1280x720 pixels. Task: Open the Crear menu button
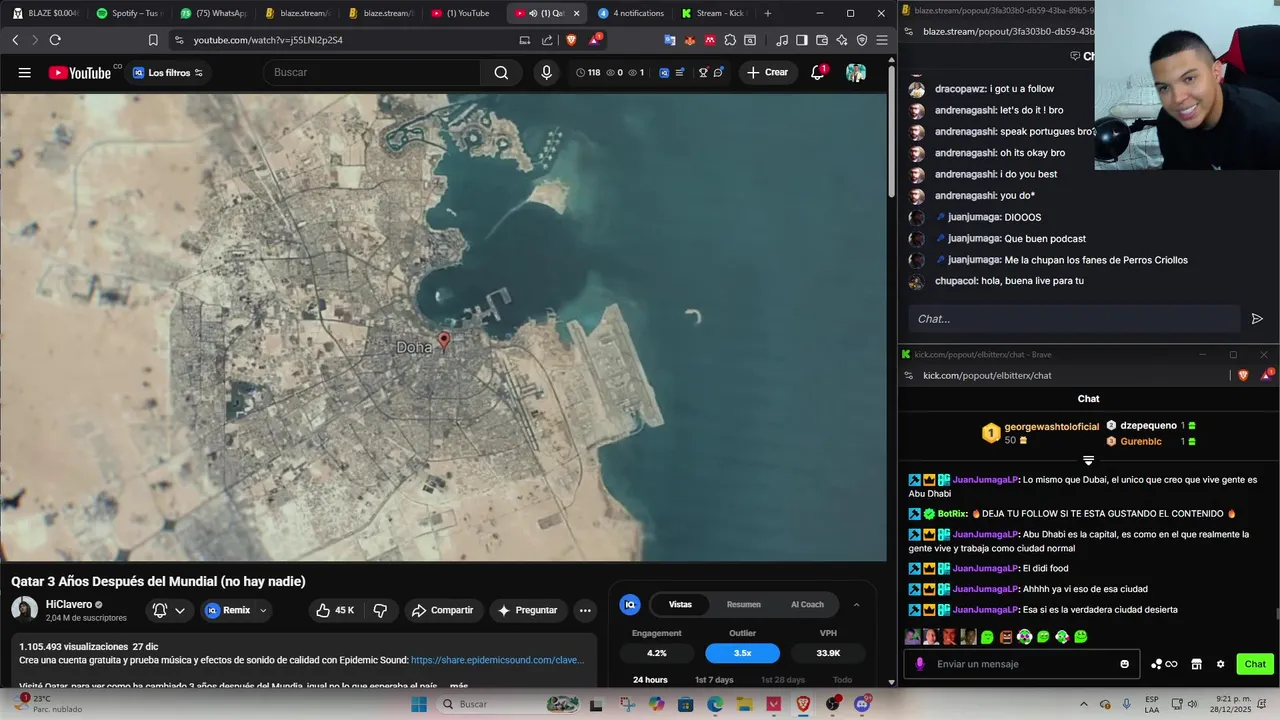pos(767,72)
